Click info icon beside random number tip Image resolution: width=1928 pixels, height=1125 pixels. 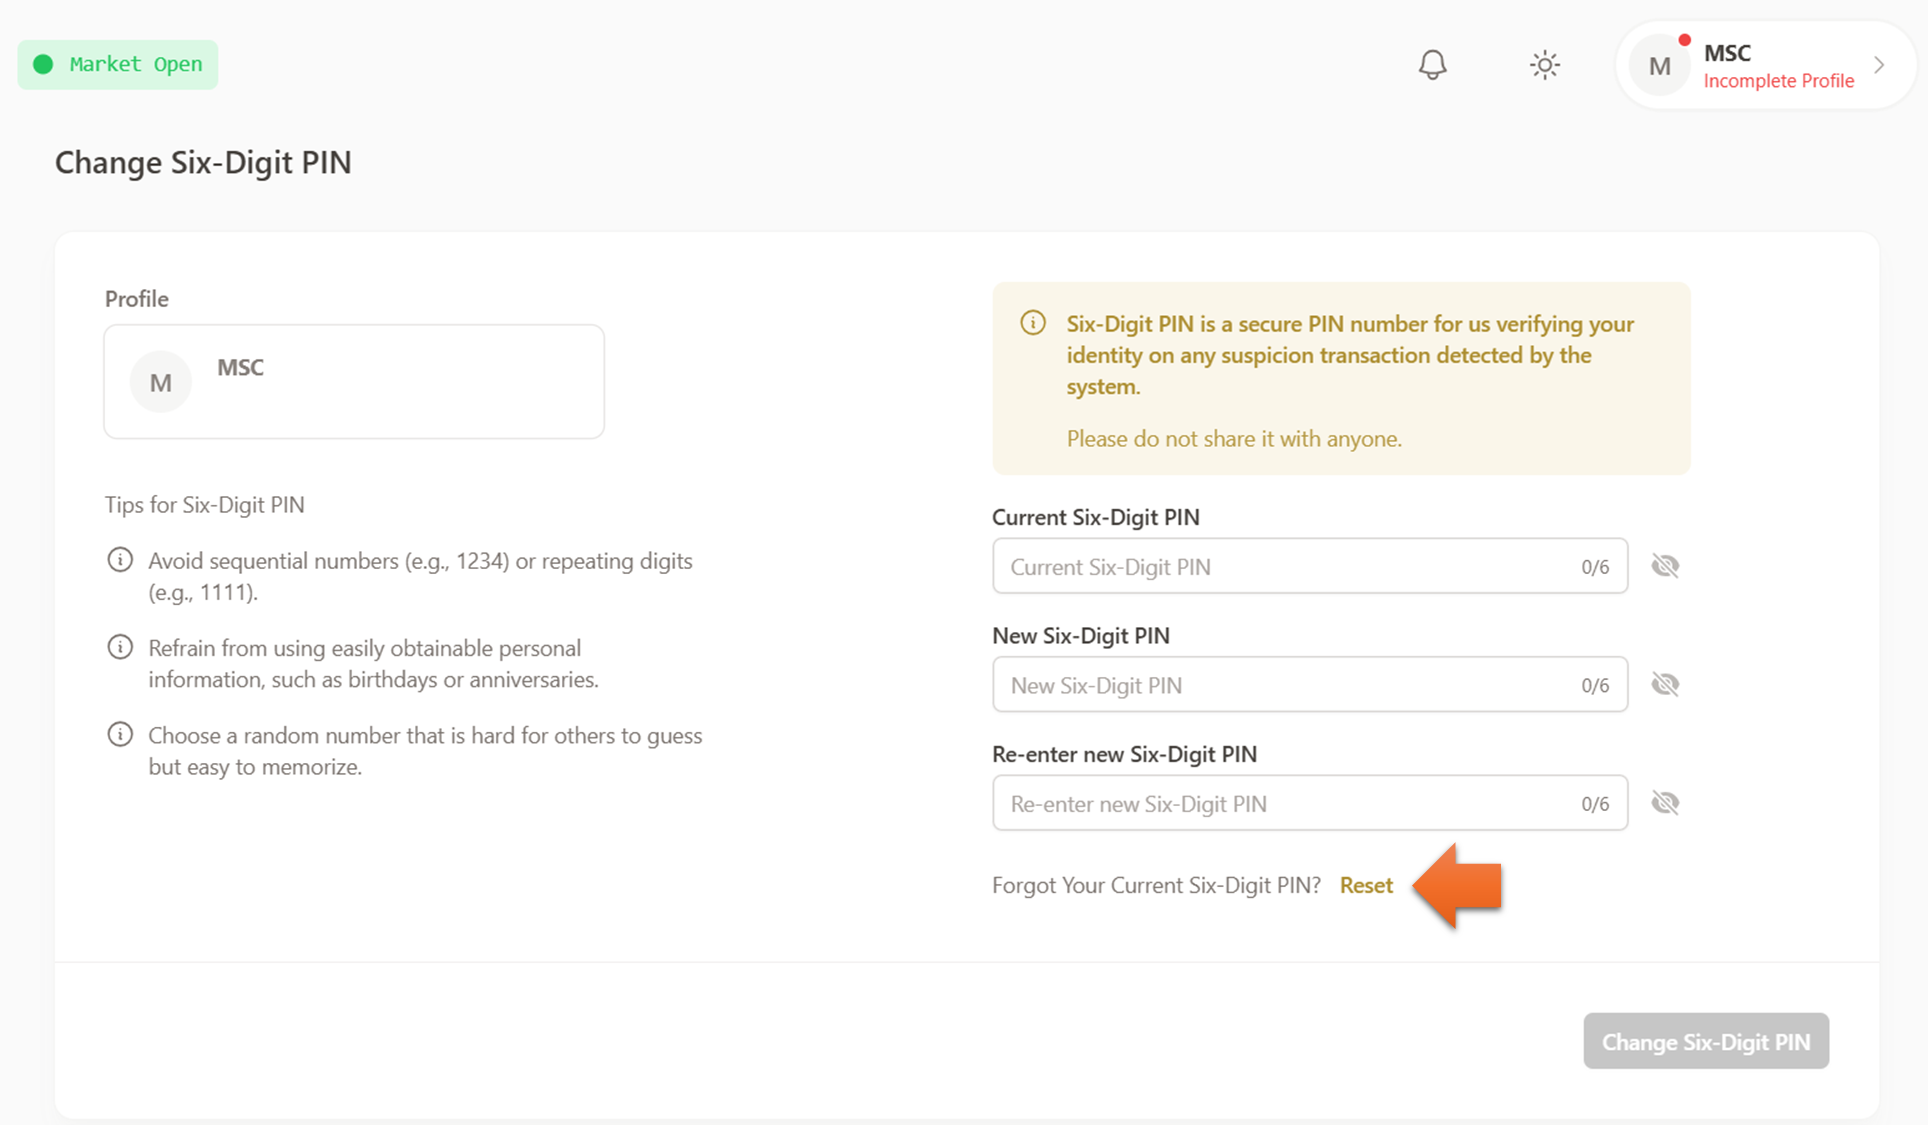(x=120, y=735)
